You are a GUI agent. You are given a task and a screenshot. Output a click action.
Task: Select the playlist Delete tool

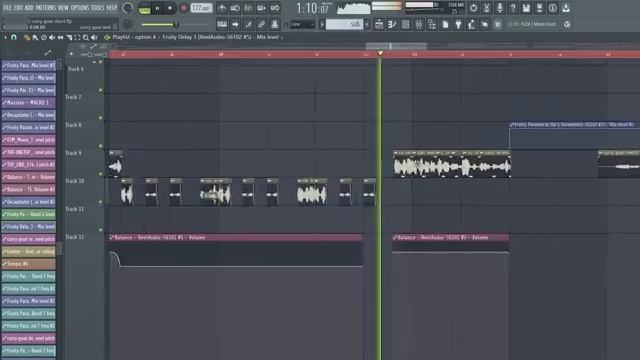pyautogui.click(x=44, y=38)
